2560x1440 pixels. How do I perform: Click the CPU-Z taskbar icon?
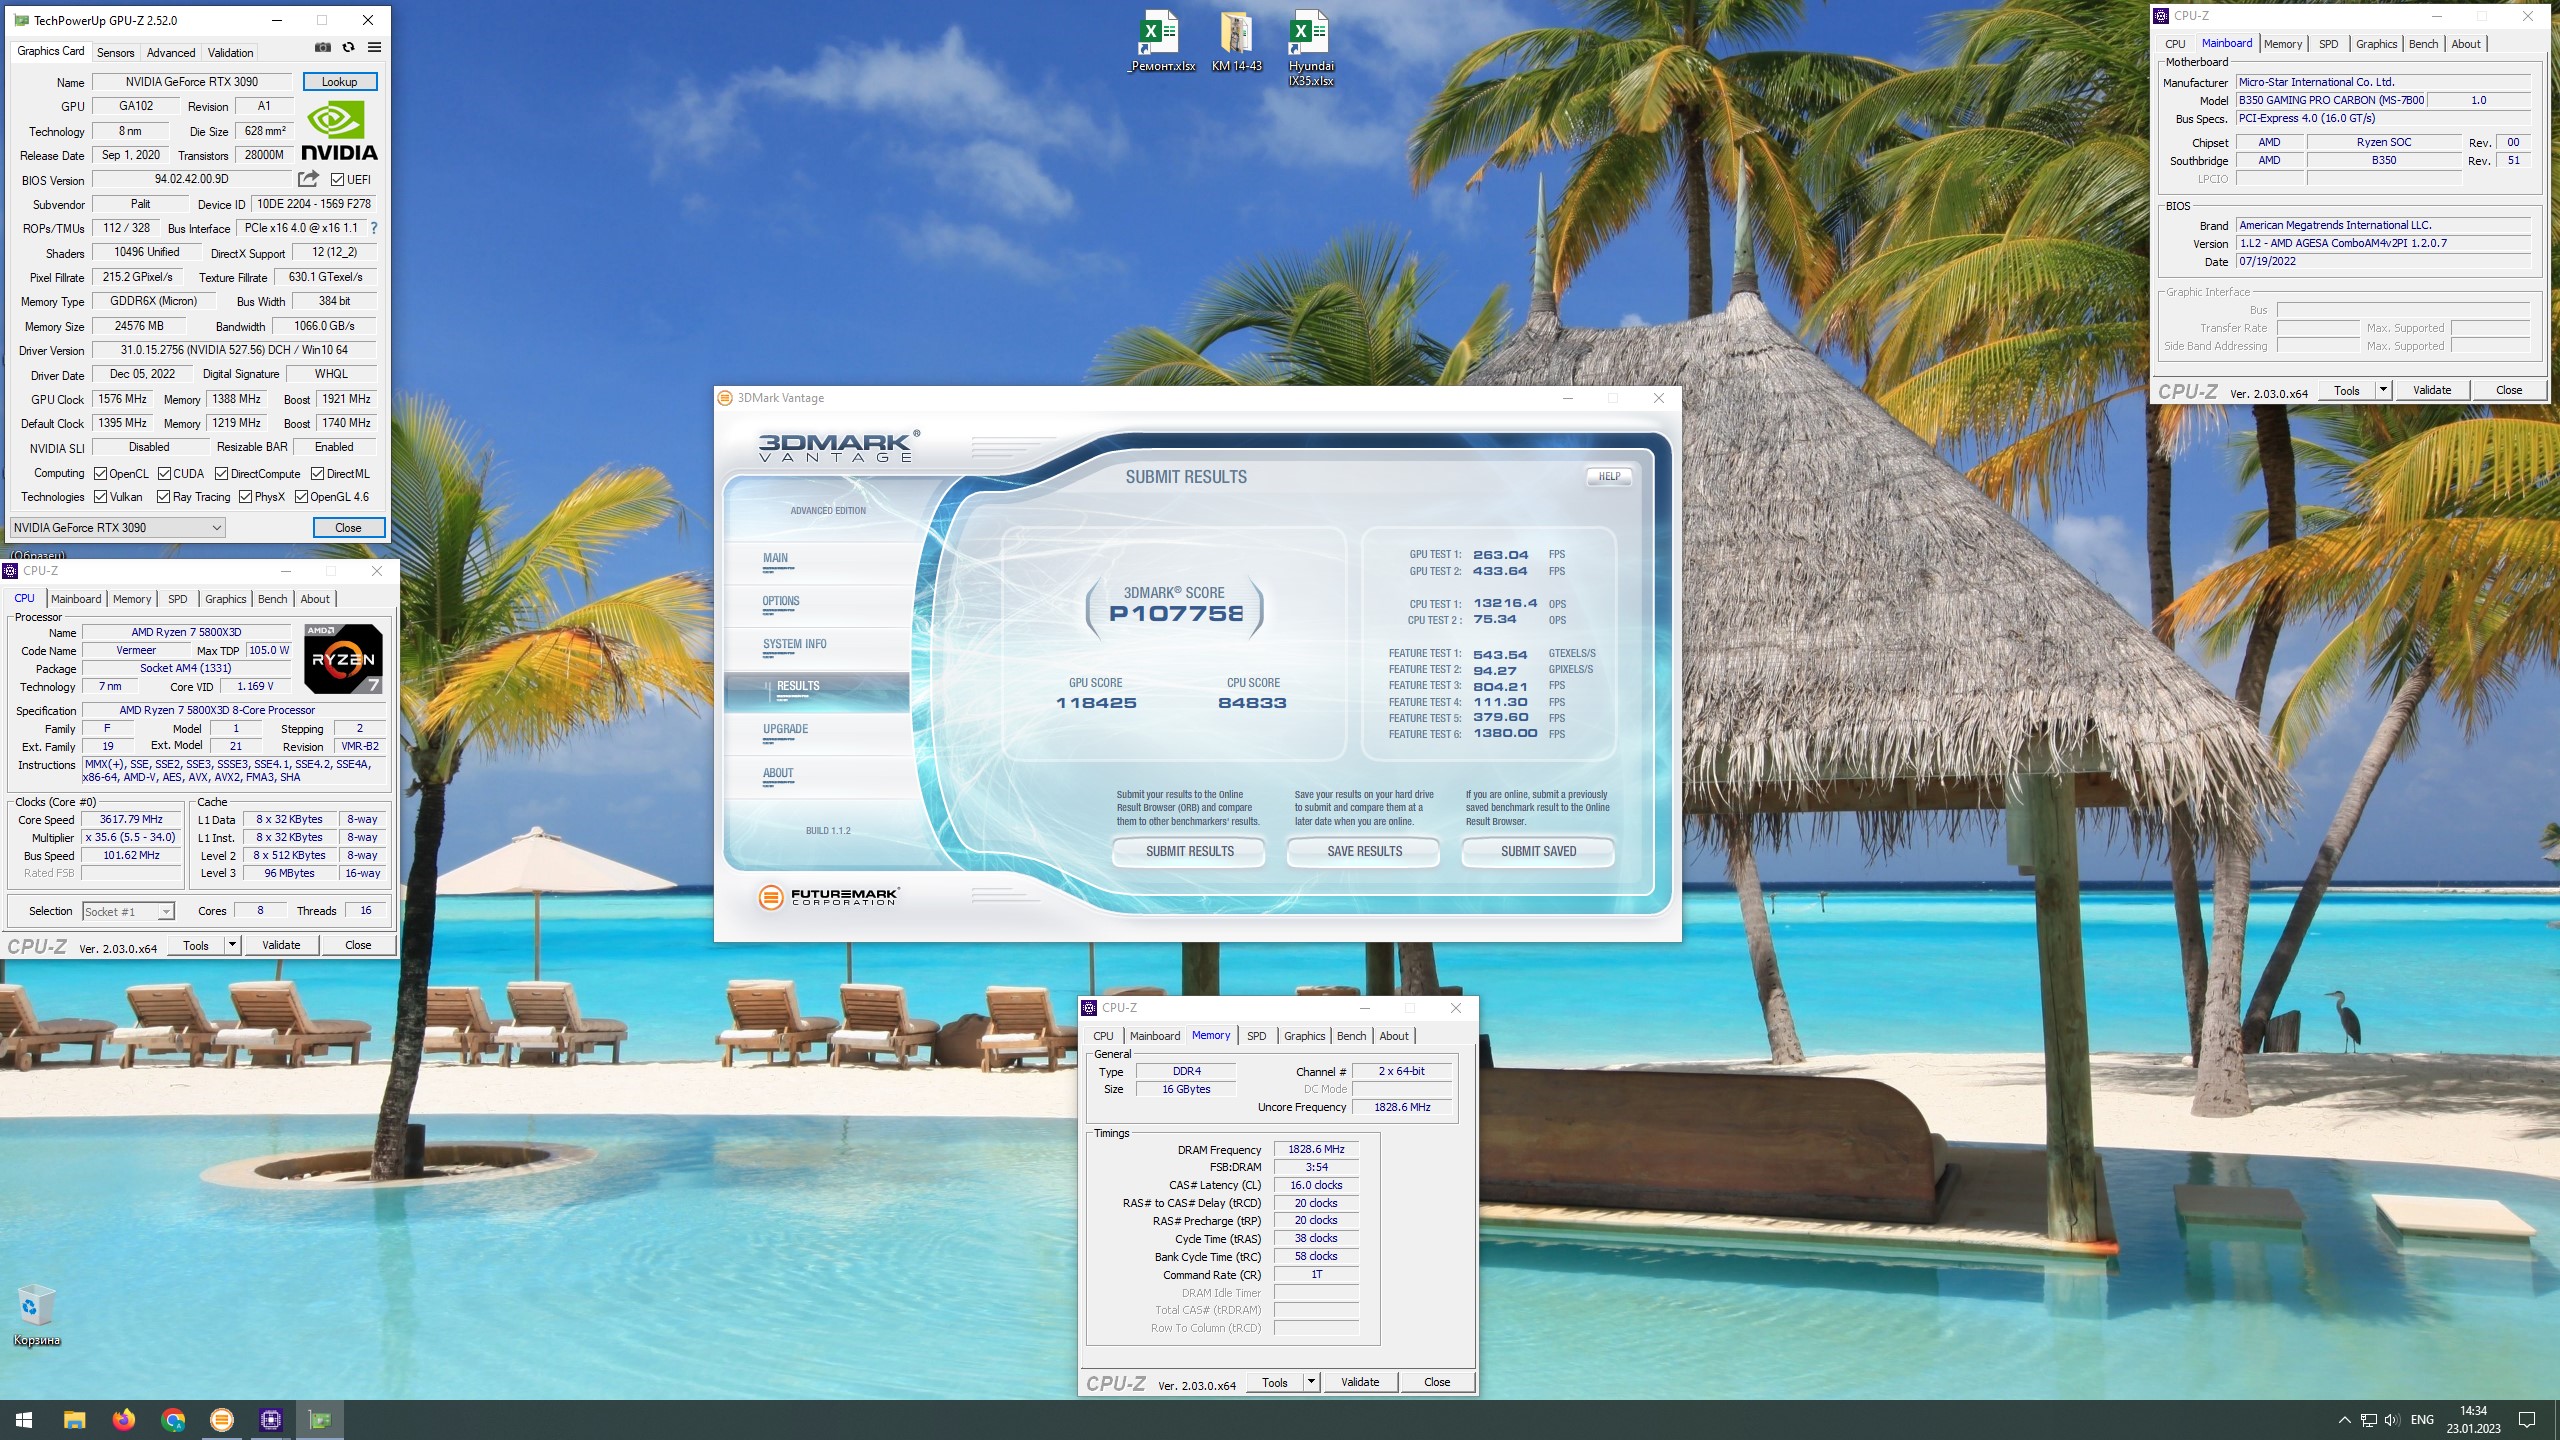[271, 1420]
